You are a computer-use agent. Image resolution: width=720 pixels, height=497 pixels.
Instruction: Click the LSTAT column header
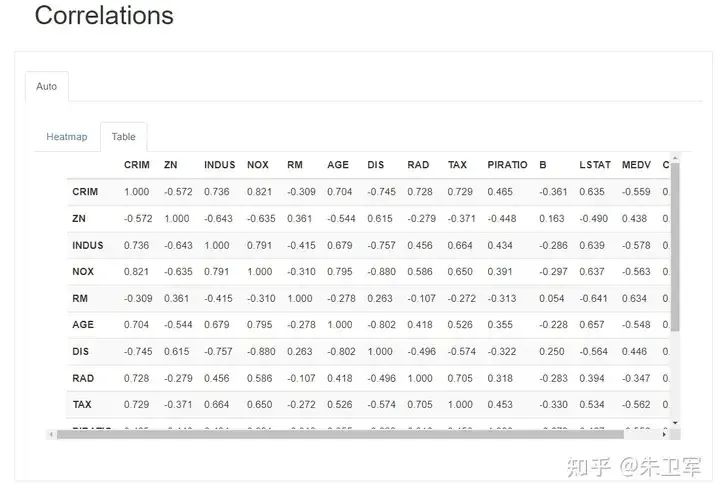(x=595, y=165)
